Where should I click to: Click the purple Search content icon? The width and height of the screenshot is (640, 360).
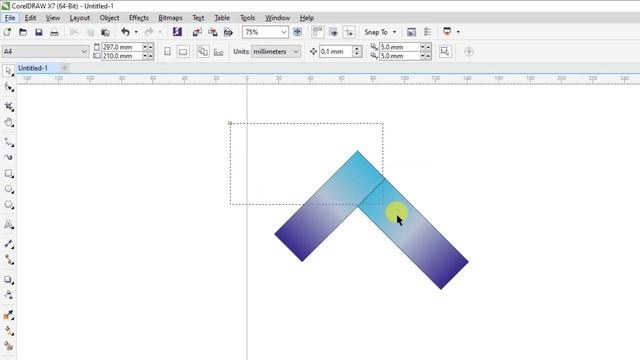point(177,32)
